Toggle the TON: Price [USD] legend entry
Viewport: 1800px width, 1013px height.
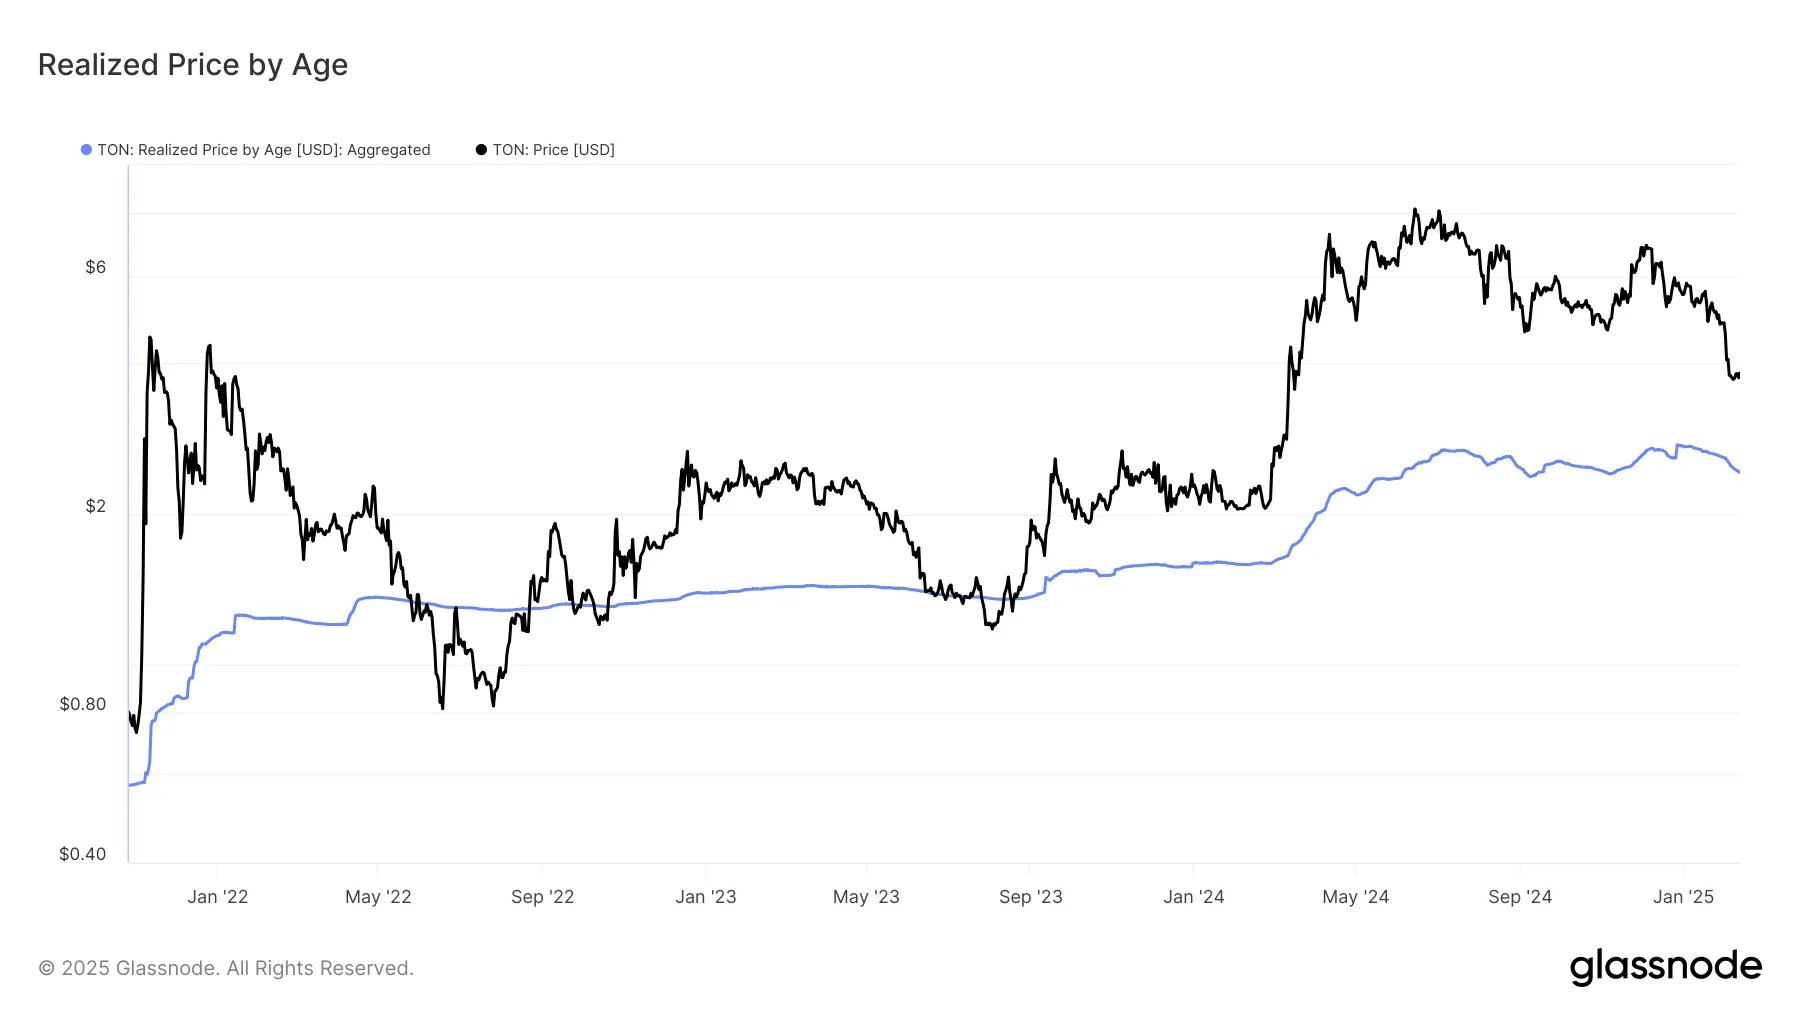[553, 150]
